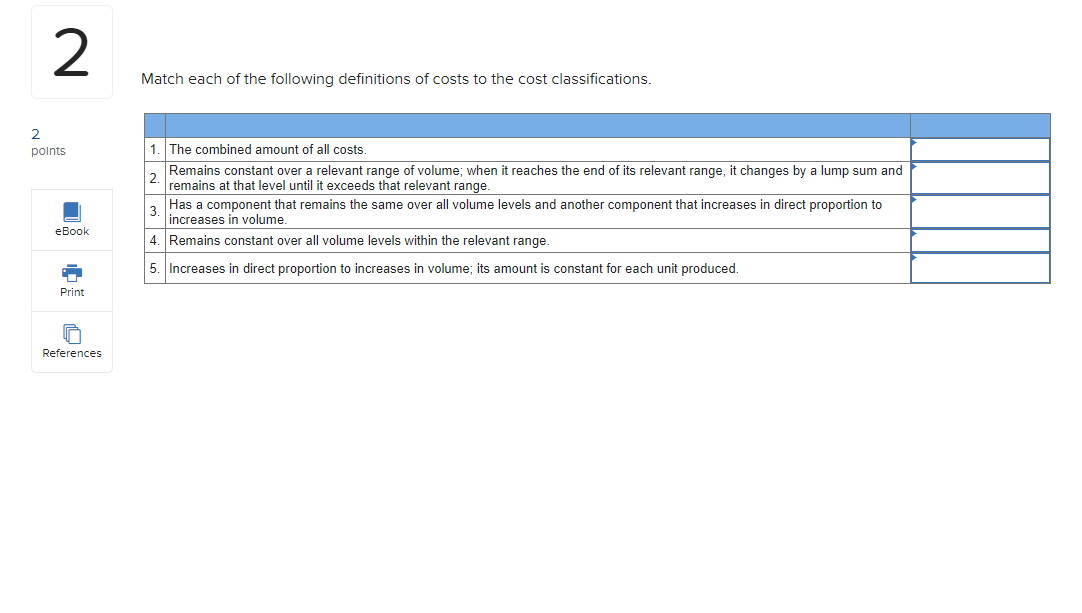Screen dimensions: 1082x613
Task: Click the definition text 'The combined amount of all costs'
Action: pyautogui.click(x=266, y=149)
